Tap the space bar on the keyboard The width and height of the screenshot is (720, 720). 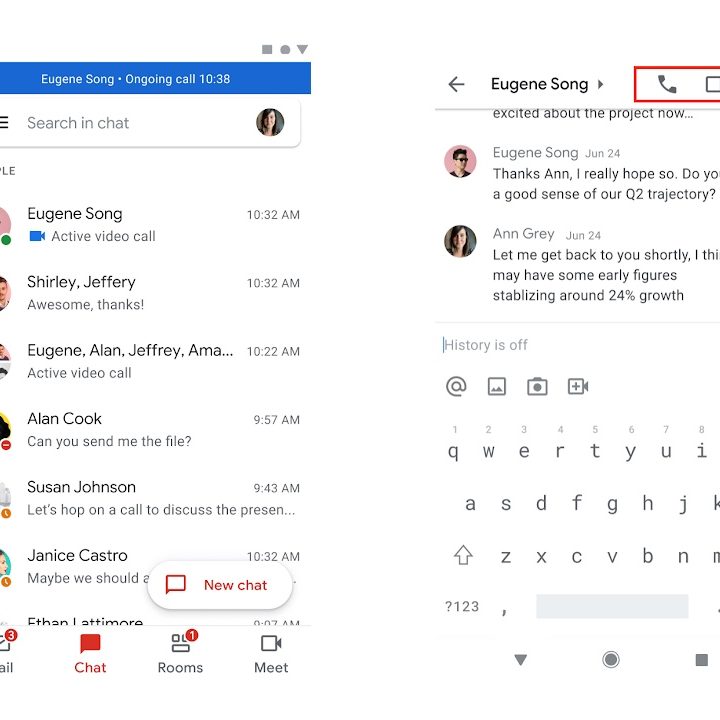coord(612,606)
